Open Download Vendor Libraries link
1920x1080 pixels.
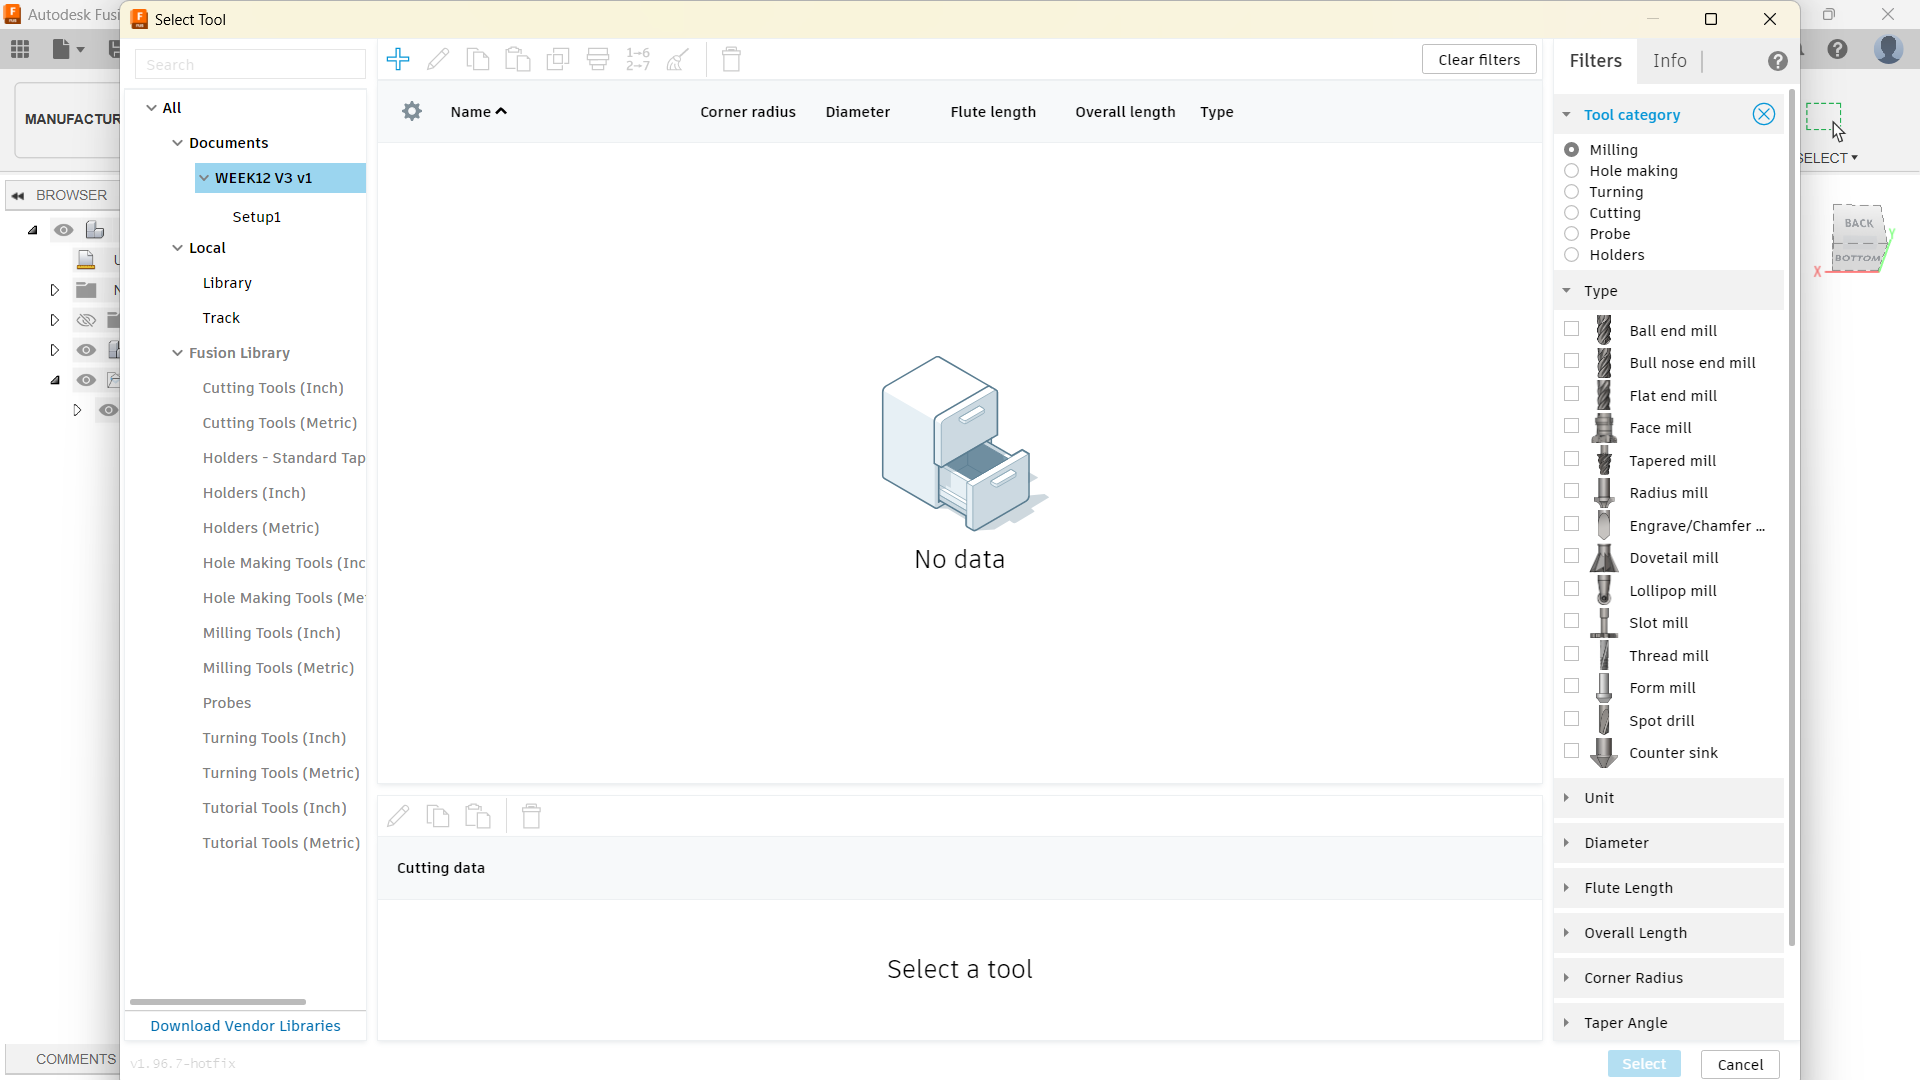click(245, 1026)
